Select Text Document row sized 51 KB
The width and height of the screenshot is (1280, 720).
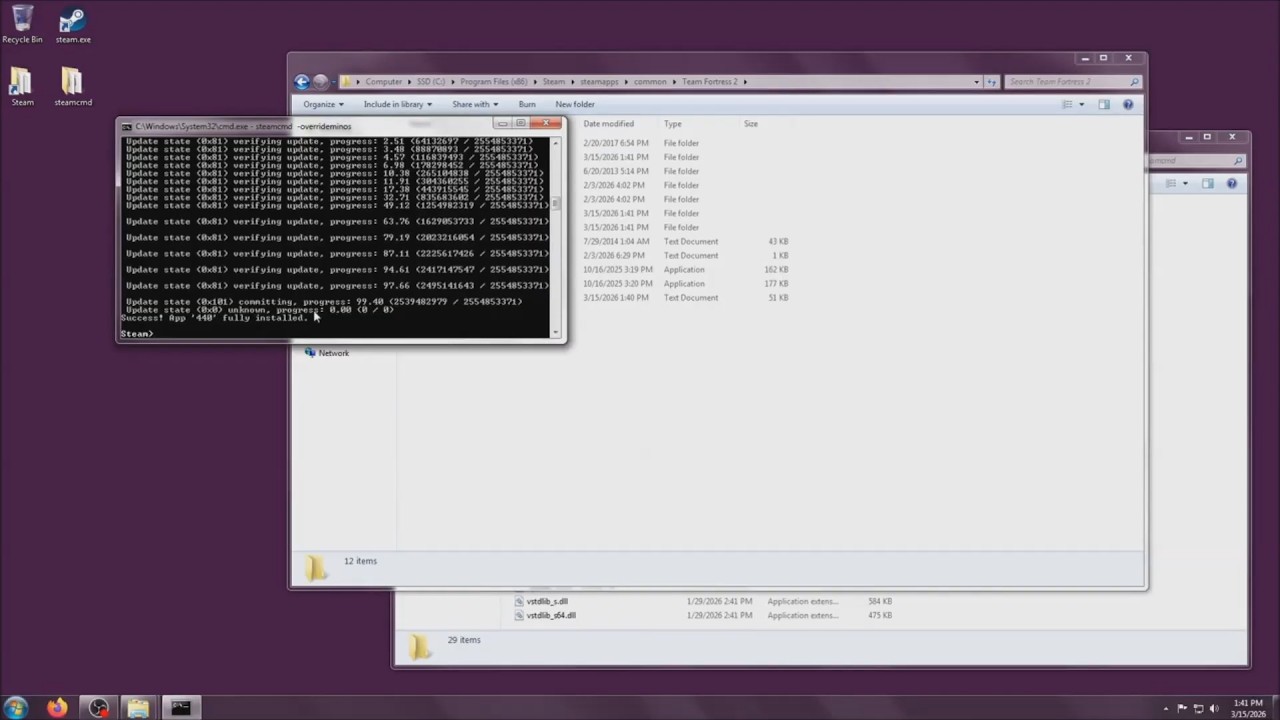point(686,297)
